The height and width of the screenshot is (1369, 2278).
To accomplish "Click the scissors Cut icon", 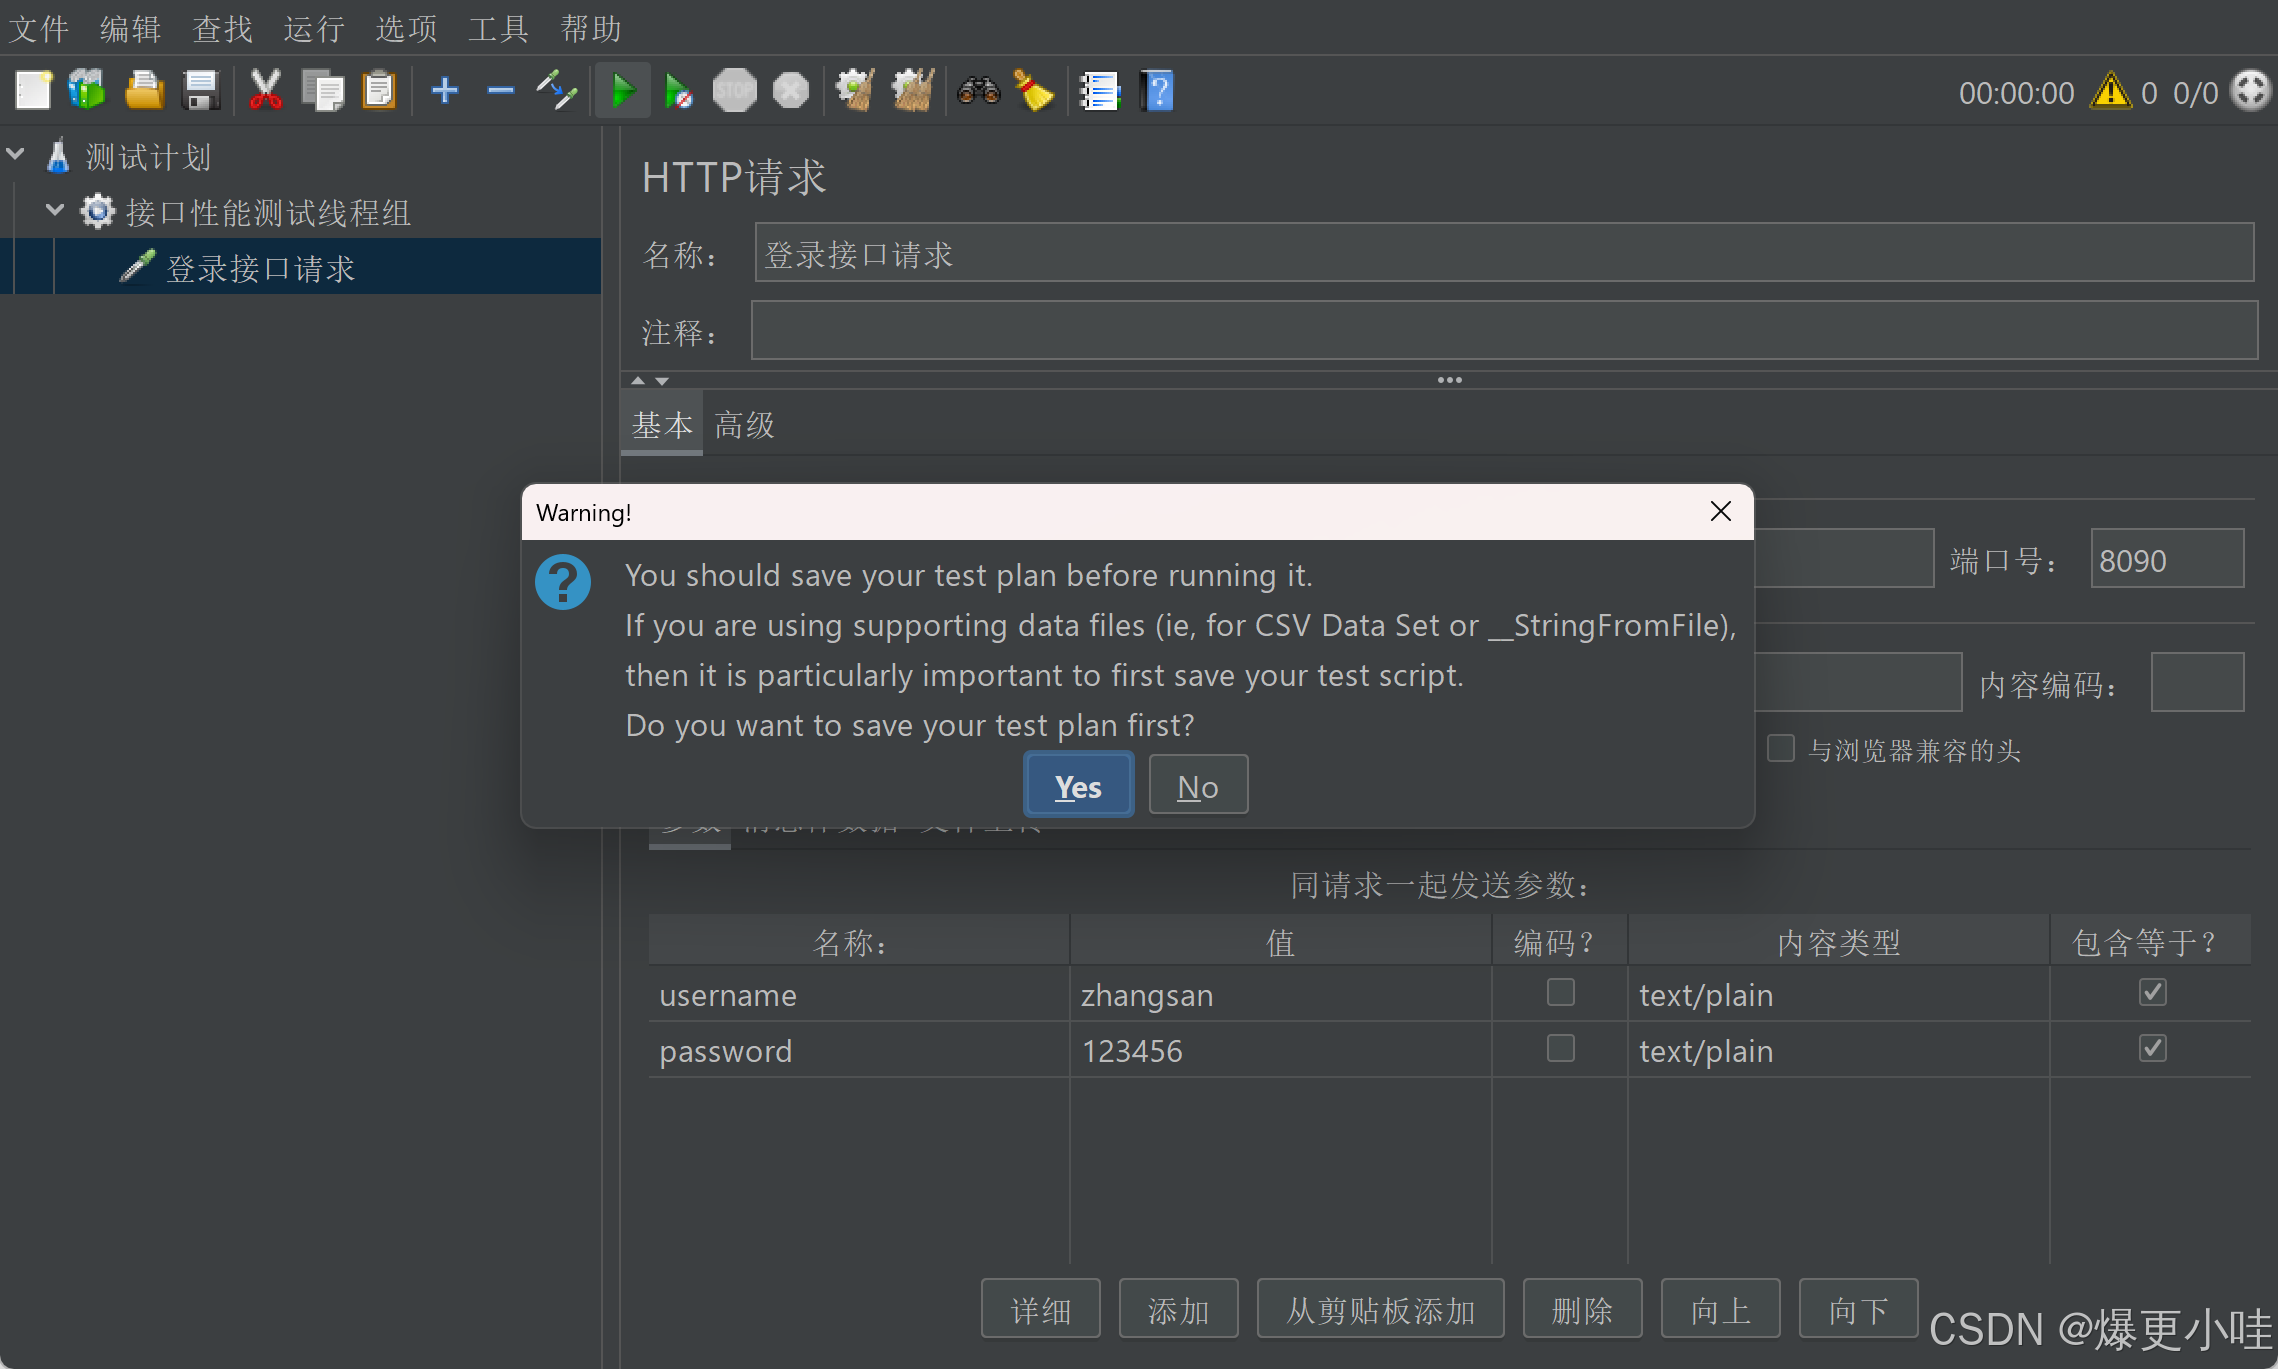I will click(266, 91).
